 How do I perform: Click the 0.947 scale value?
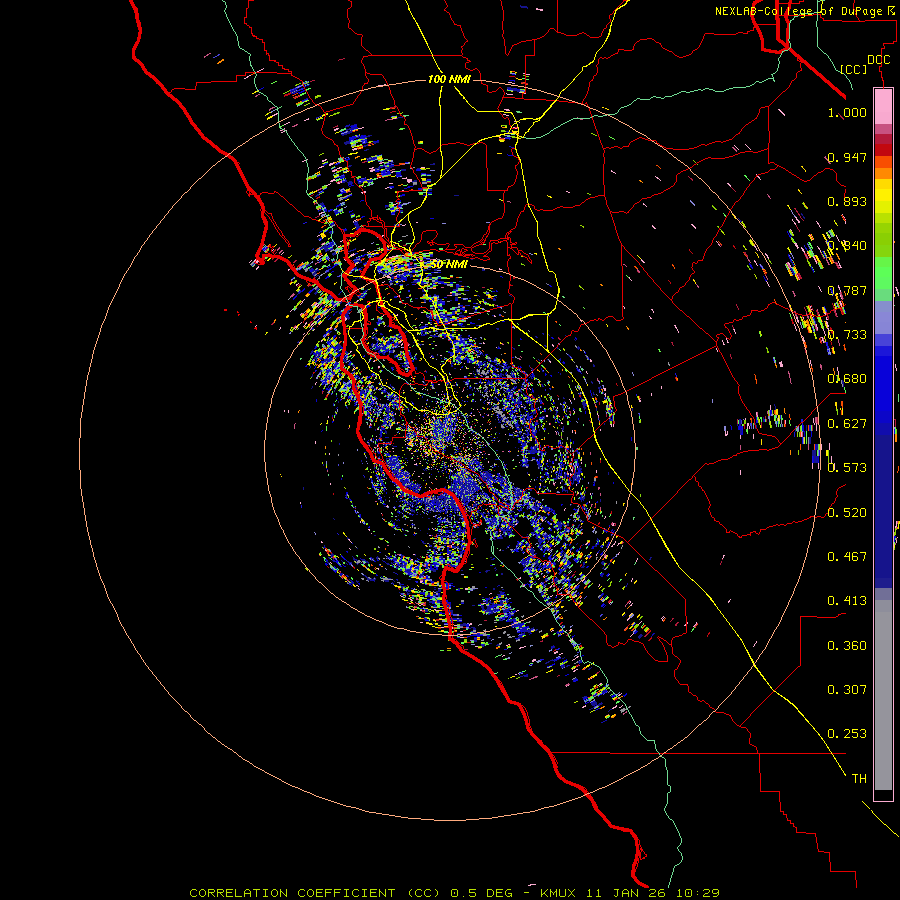(847, 157)
